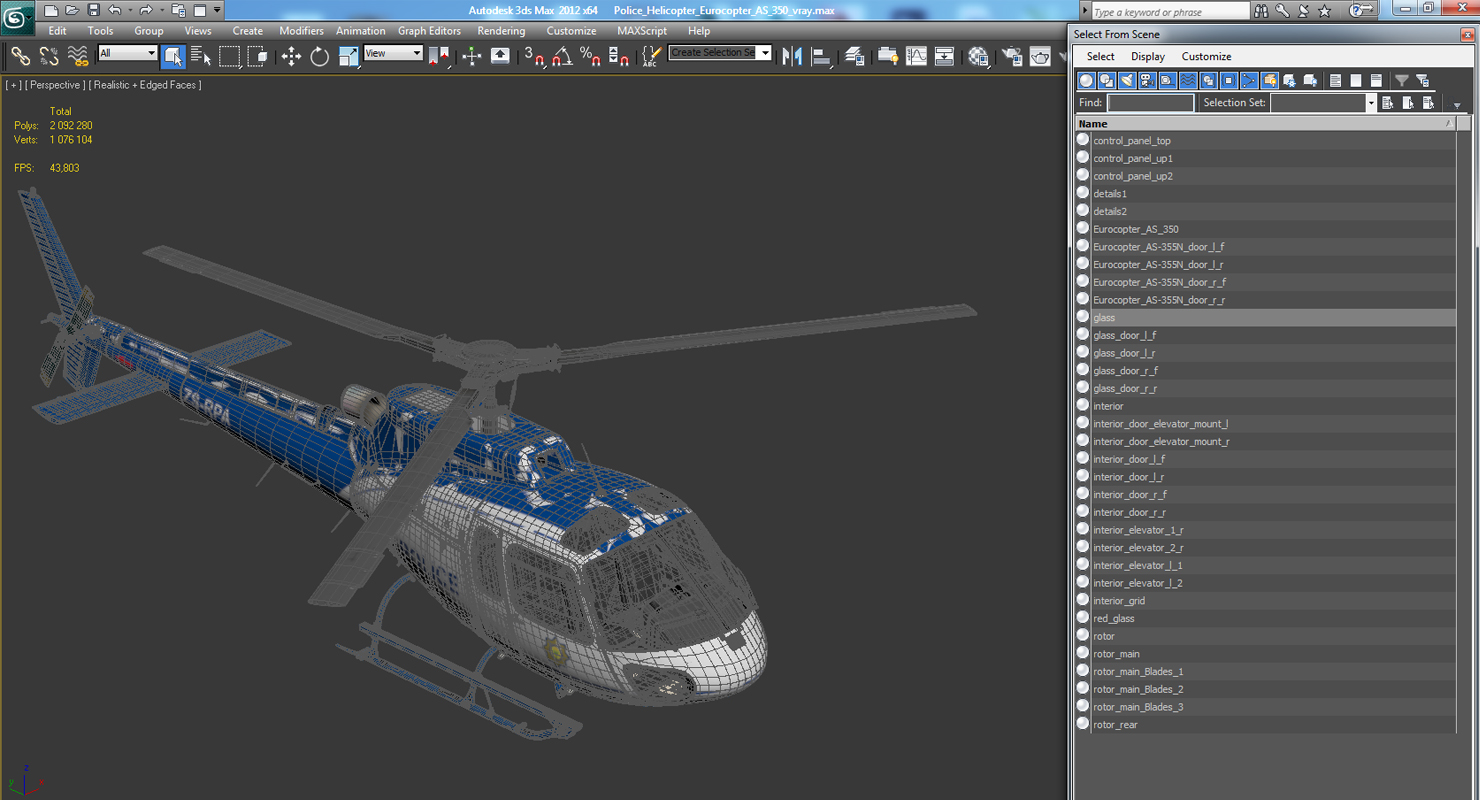The image size is (1480, 800).
Task: Open the Material Editor
Action: [x=978, y=56]
